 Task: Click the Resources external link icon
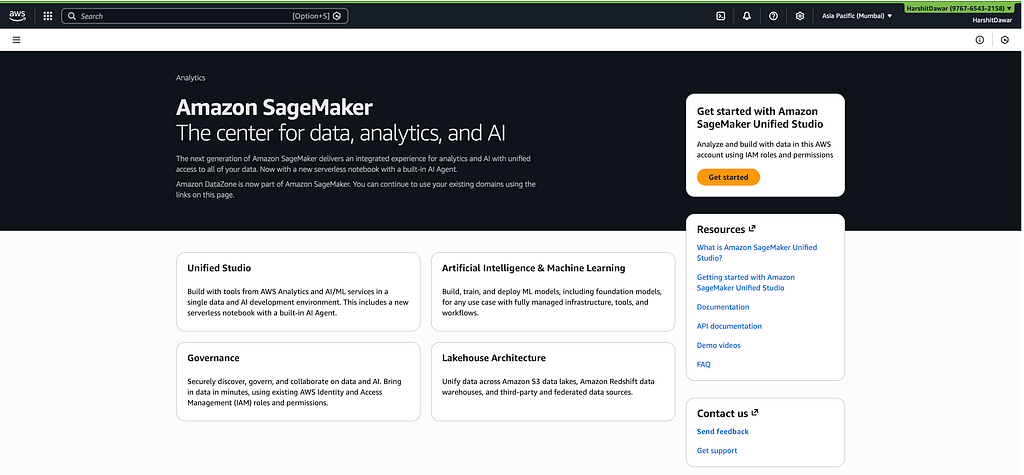(752, 229)
